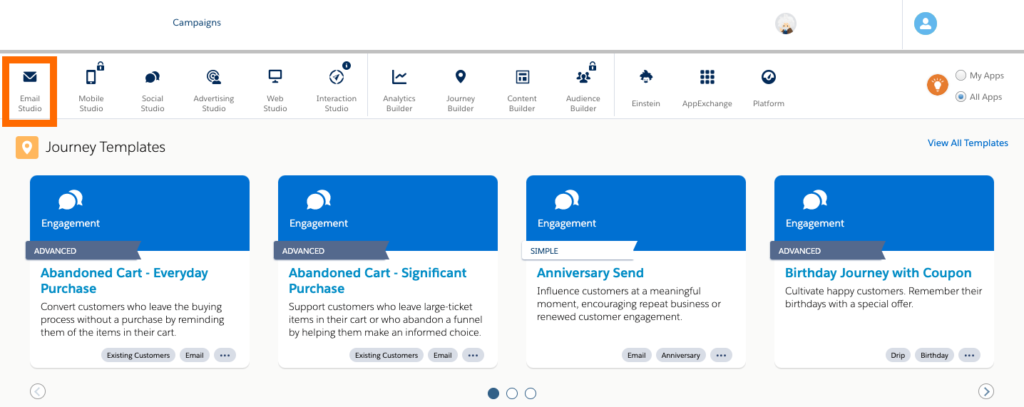Expand more tags on Anniversary Send card

720,355
